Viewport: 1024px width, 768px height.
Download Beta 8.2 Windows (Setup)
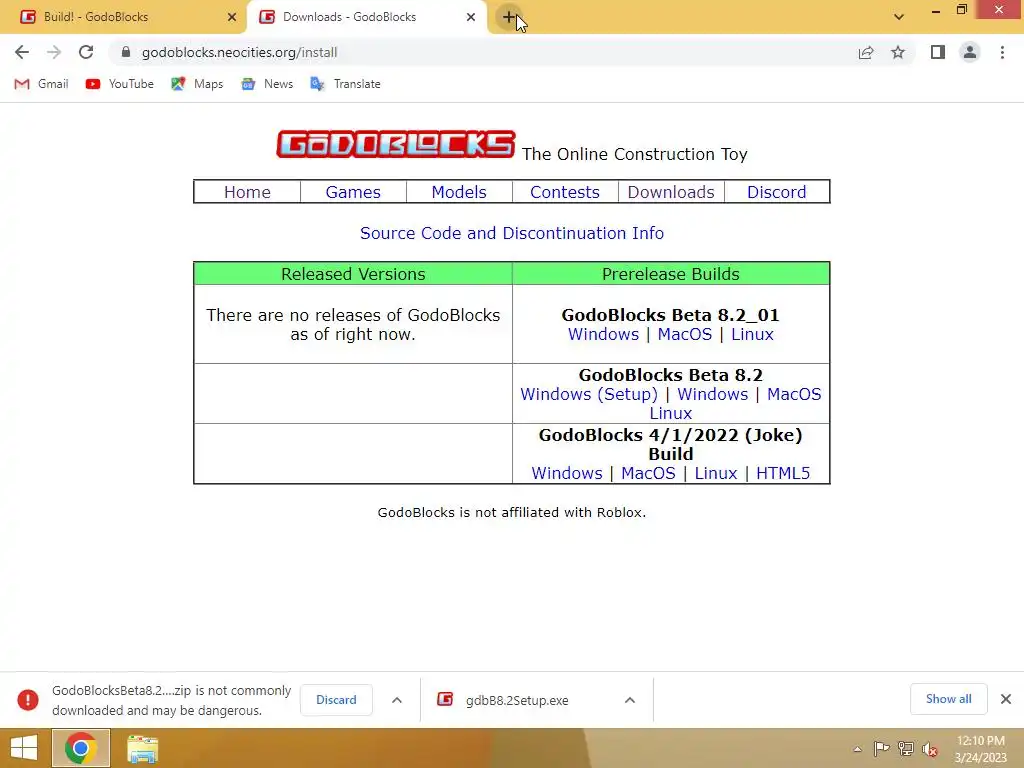coord(588,394)
